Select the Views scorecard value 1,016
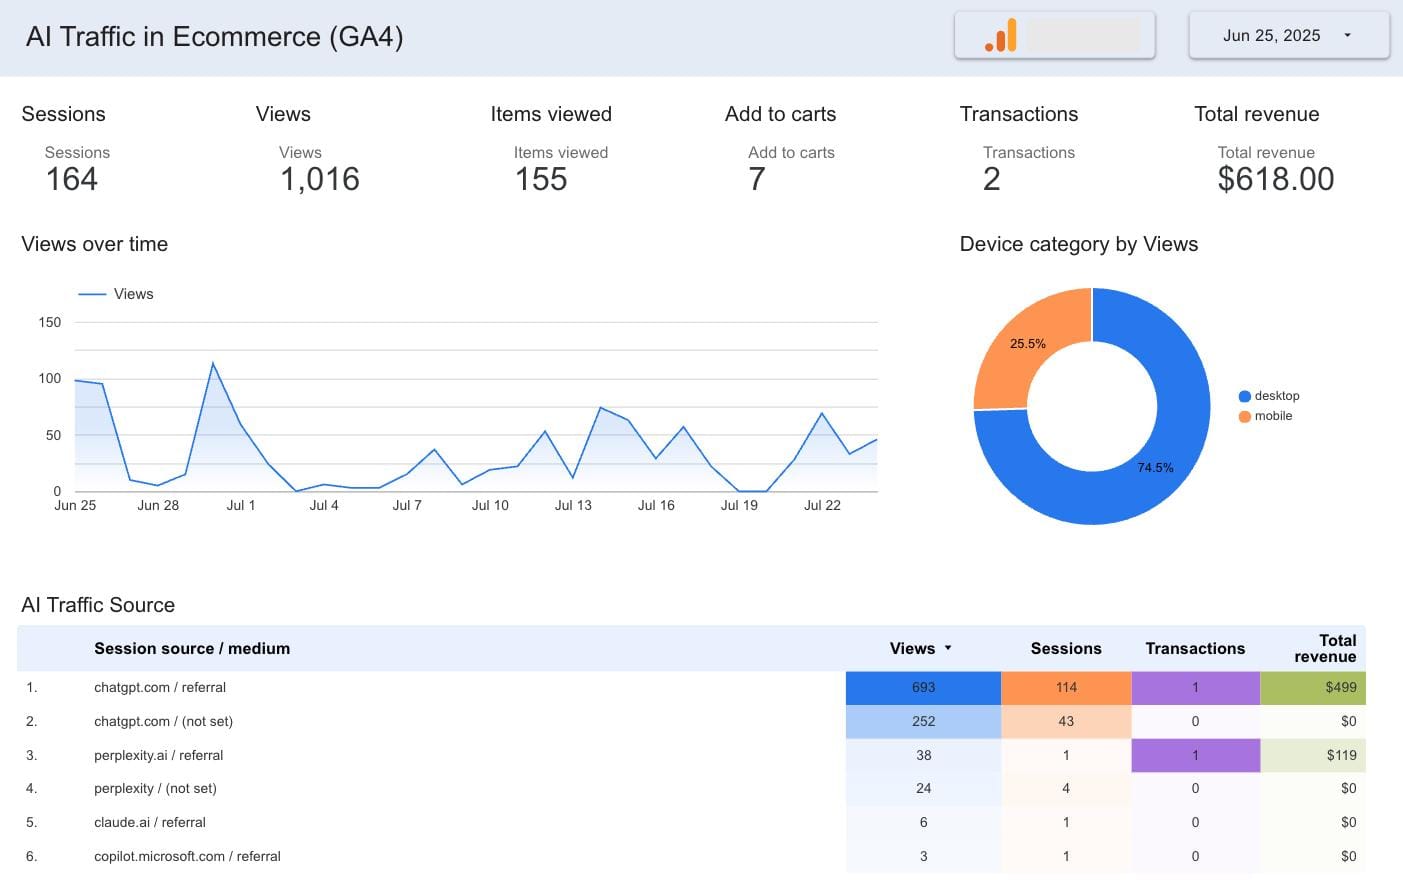Image resolution: width=1403 pixels, height=882 pixels. (320, 179)
